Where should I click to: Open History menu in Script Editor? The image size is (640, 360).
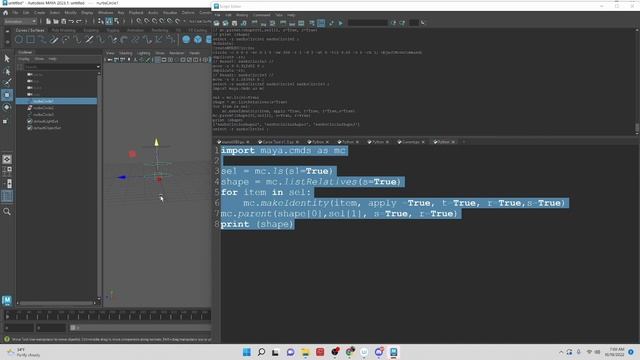[x=242, y=15]
